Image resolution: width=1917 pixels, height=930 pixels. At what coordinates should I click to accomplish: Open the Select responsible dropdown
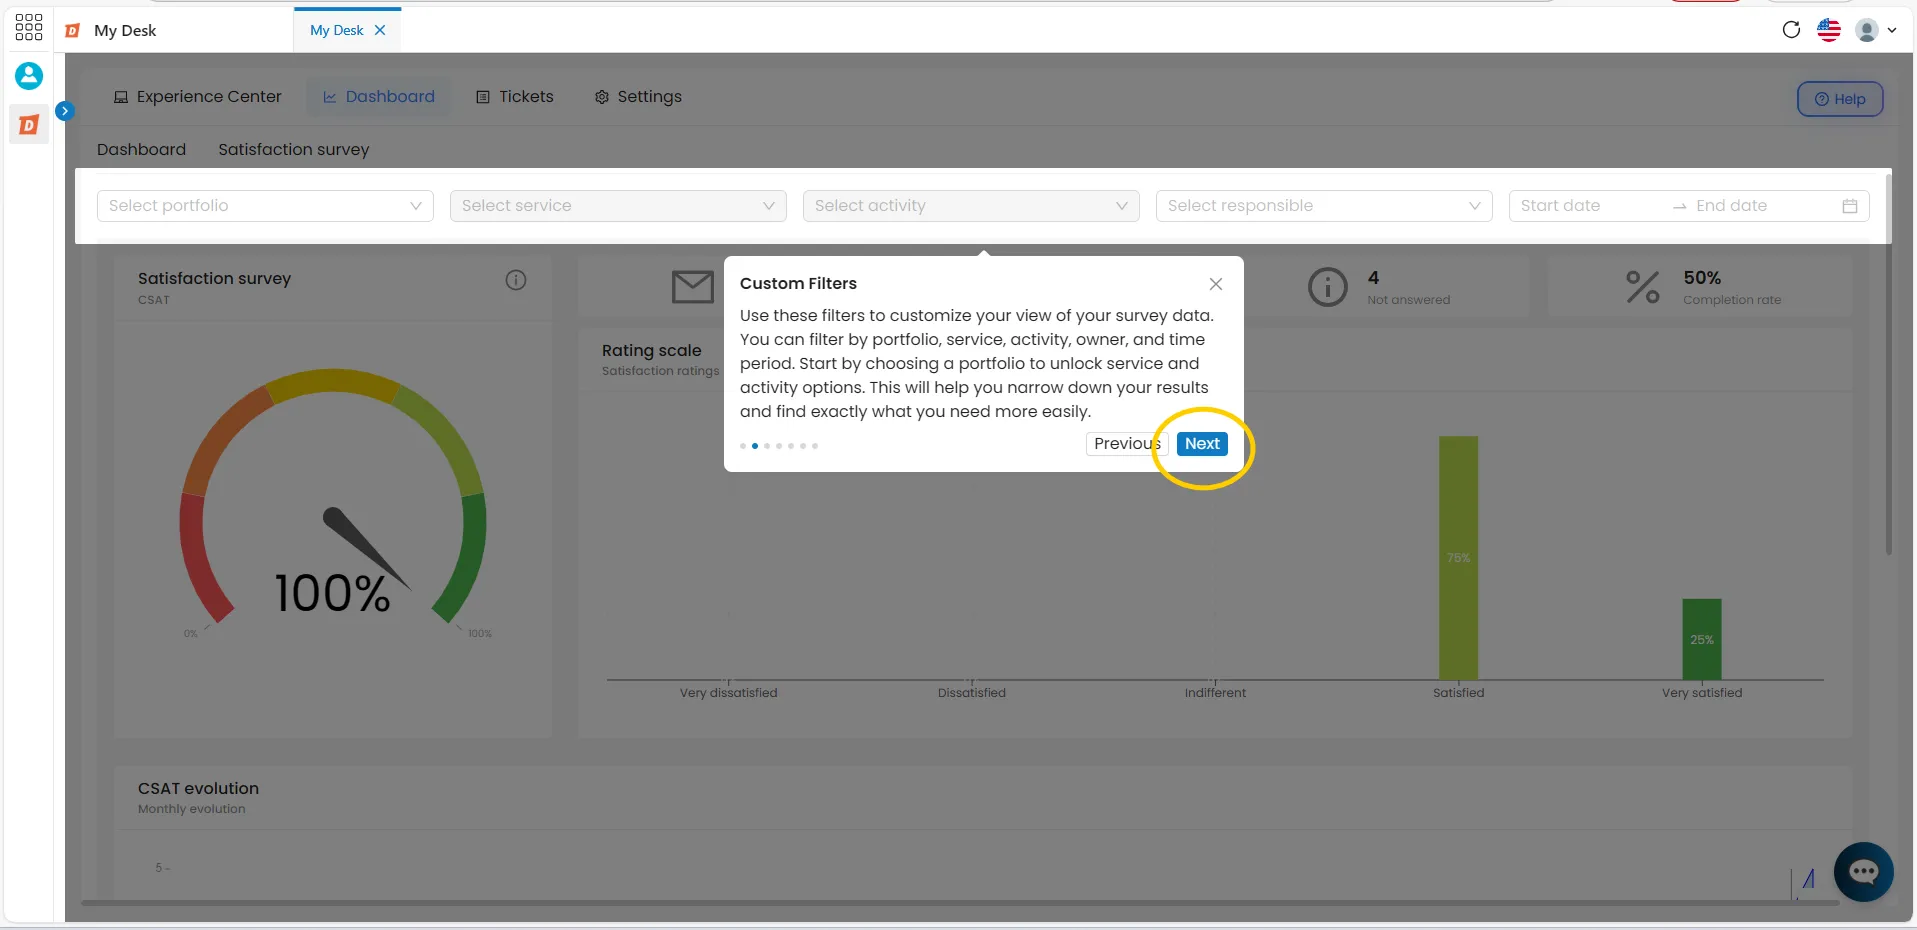coord(1324,206)
